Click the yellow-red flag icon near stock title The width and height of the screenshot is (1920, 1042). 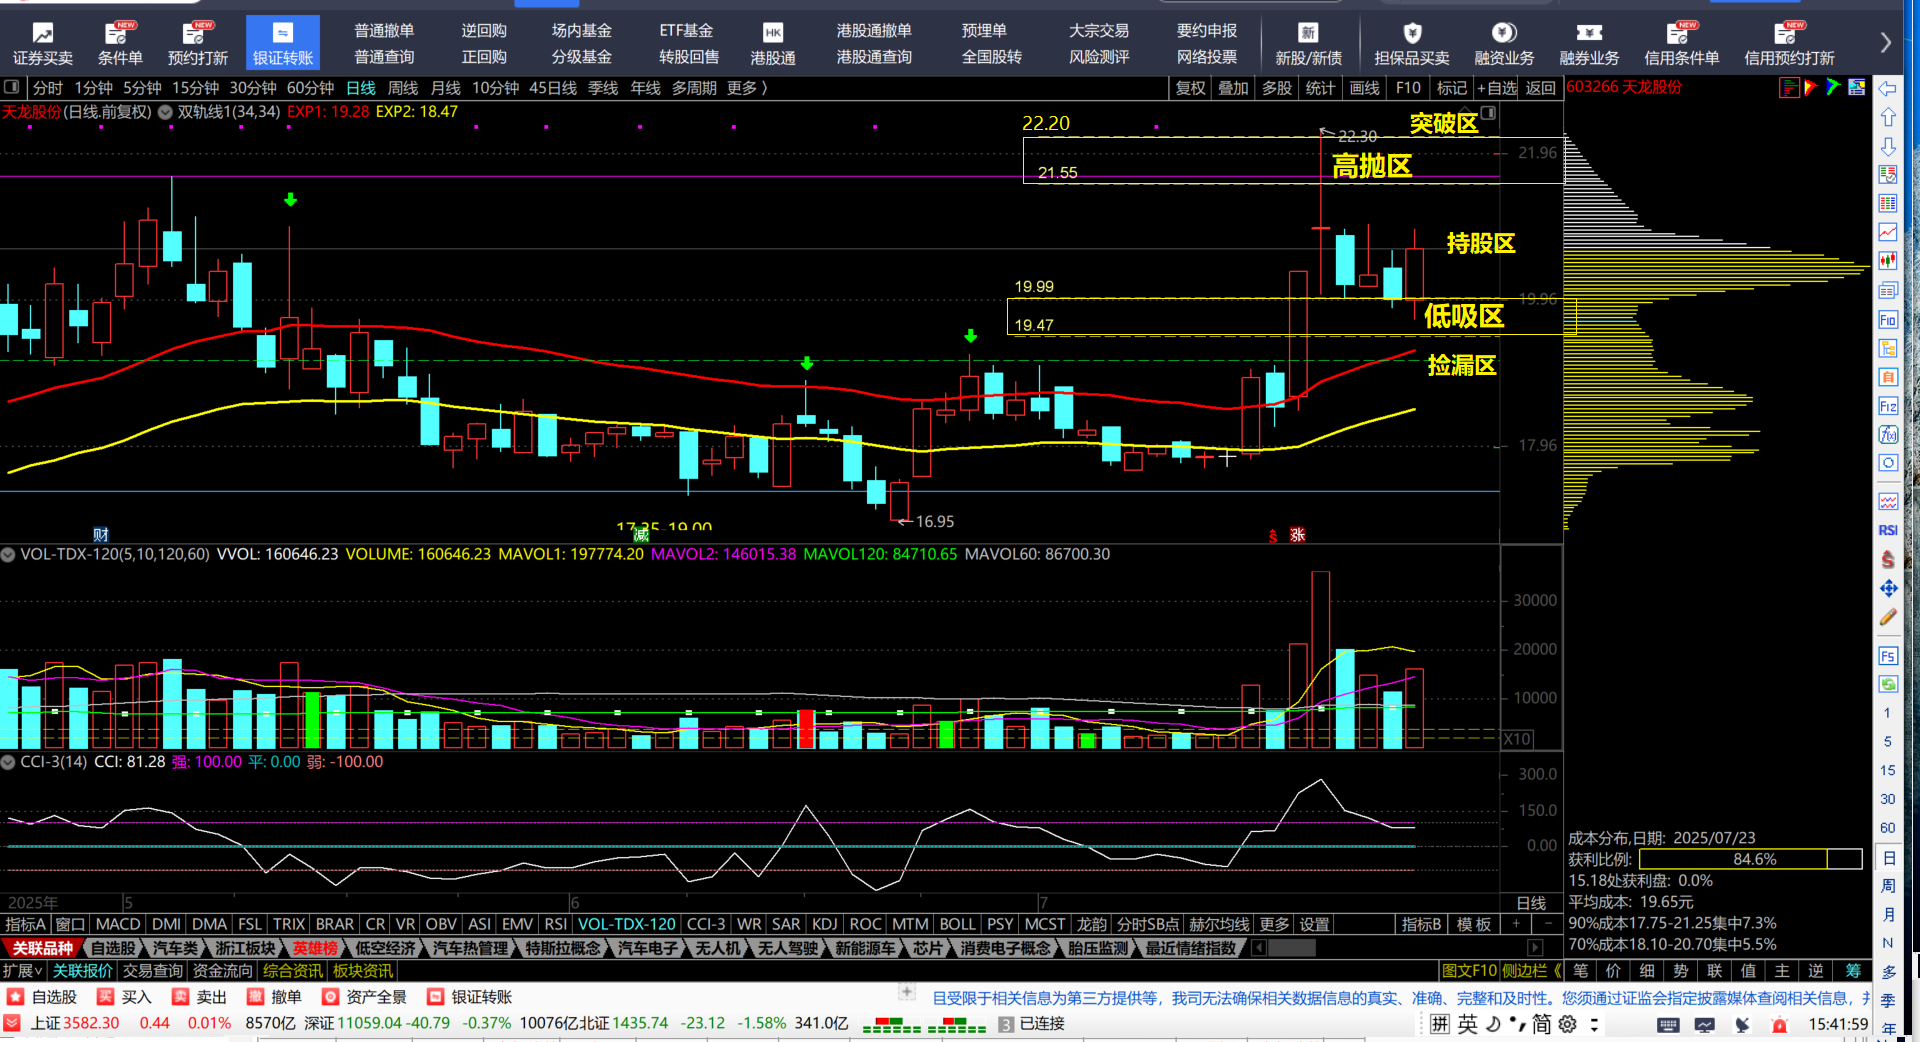[x=1811, y=88]
